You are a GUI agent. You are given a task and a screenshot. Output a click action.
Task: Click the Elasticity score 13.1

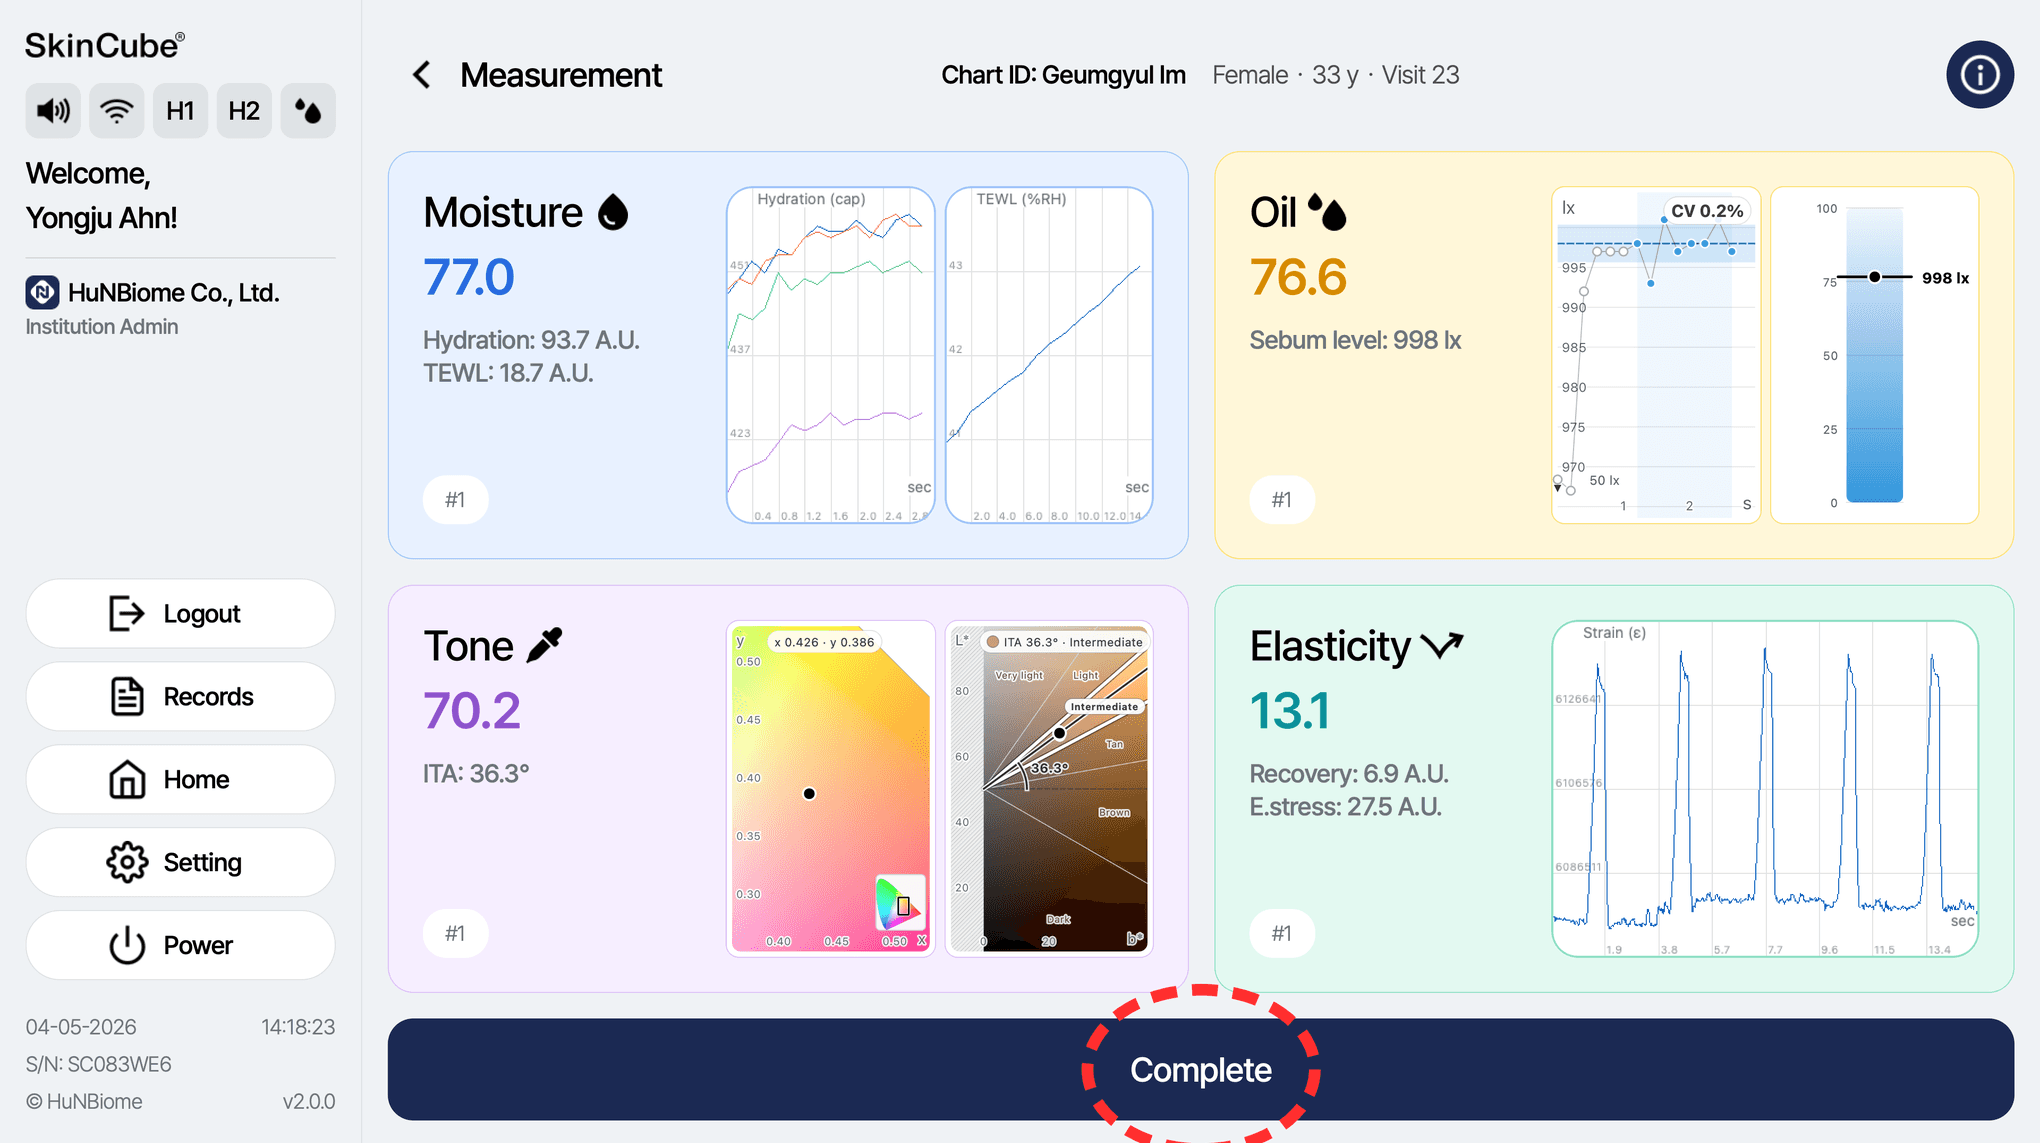click(1289, 711)
